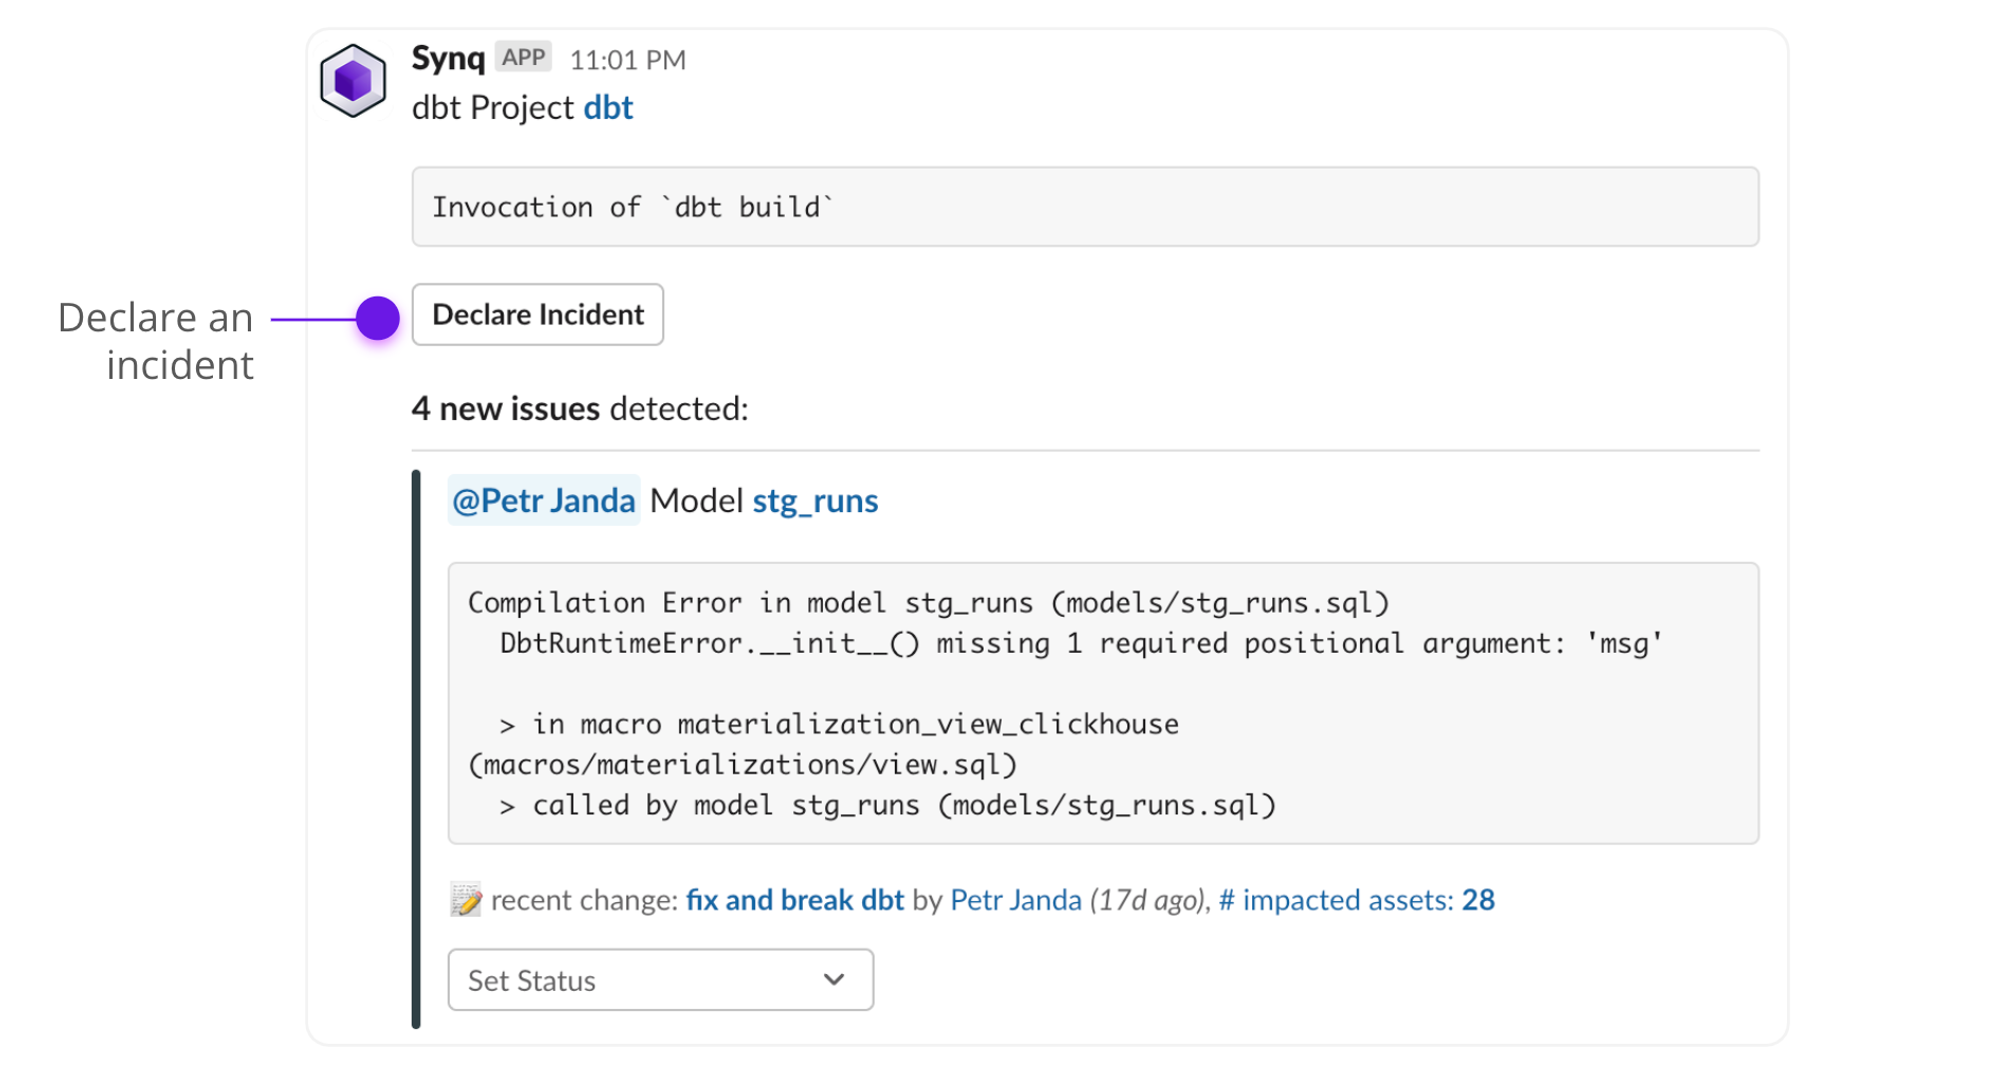This screenshot has width=2000, height=1080.
Task: Click the 11:01 PM message timestamp
Action: (x=628, y=60)
